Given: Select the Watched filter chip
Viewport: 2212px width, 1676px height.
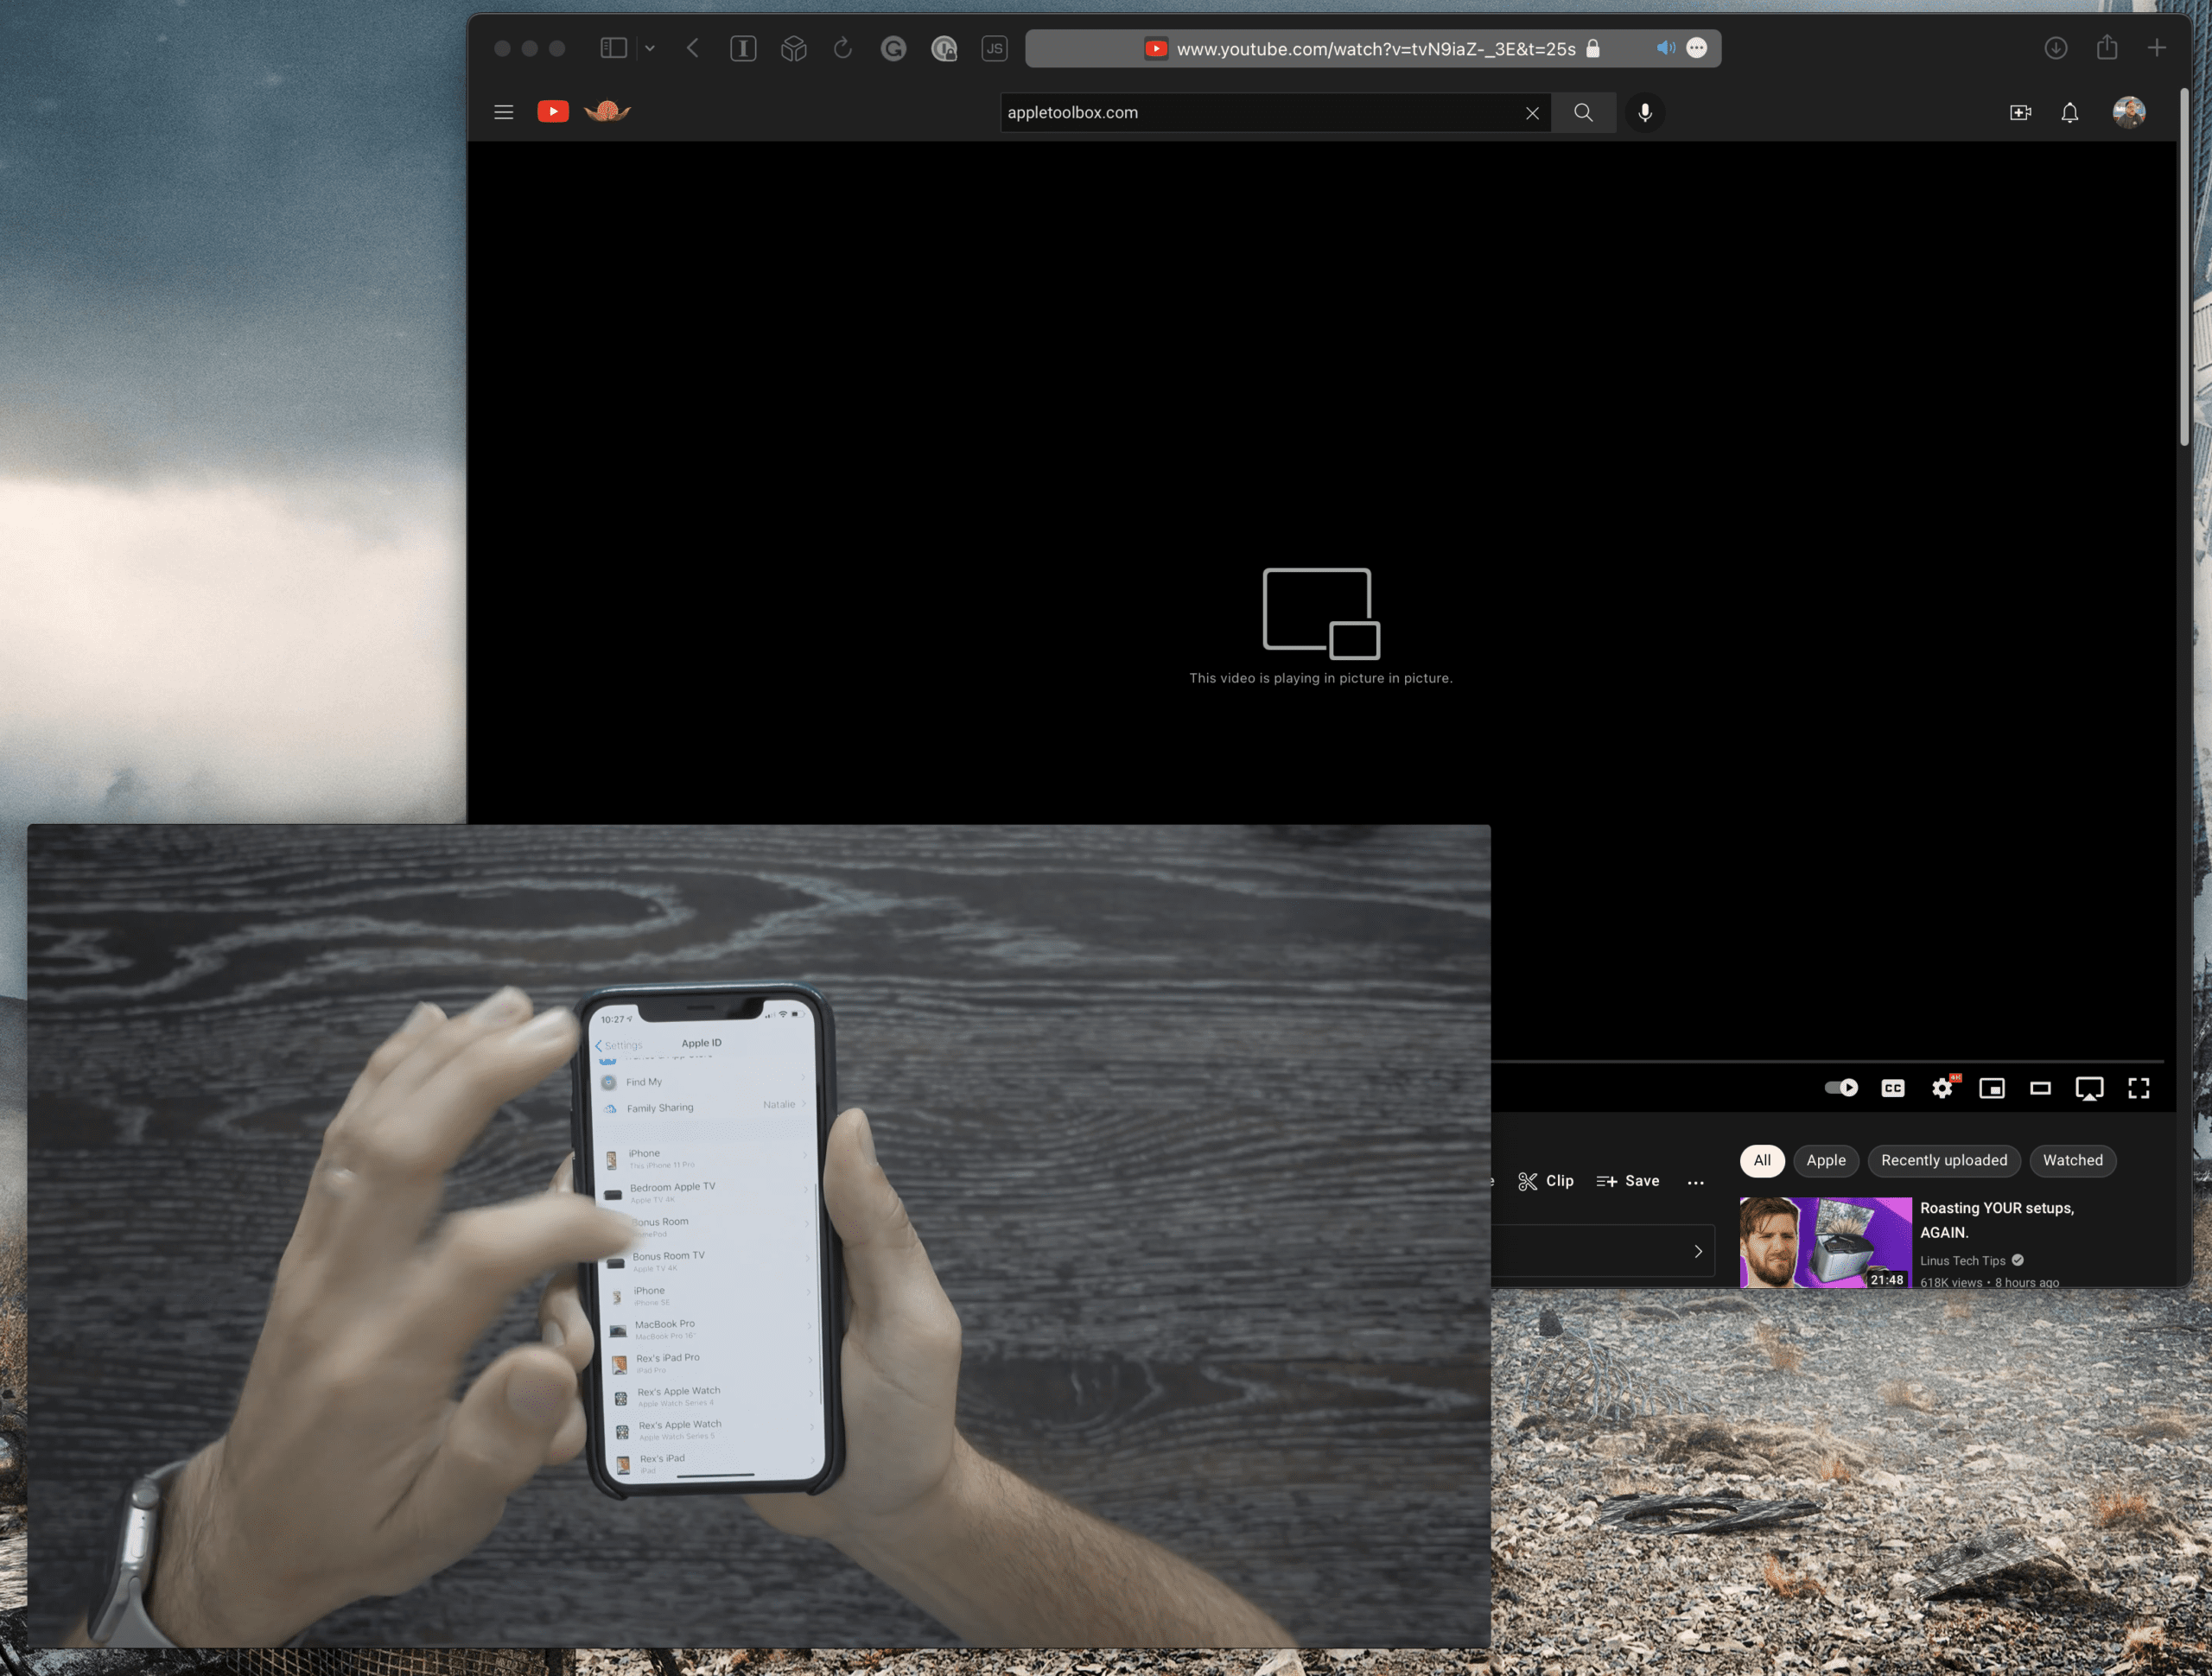Looking at the screenshot, I should click(x=2073, y=1160).
